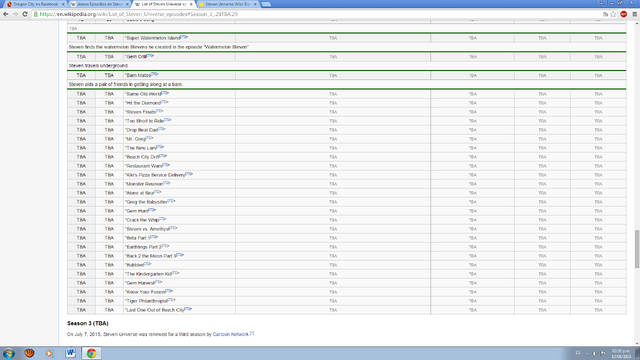Open citation link after "Super Watermelon Island"
The image size is (640, 360).
point(184,37)
